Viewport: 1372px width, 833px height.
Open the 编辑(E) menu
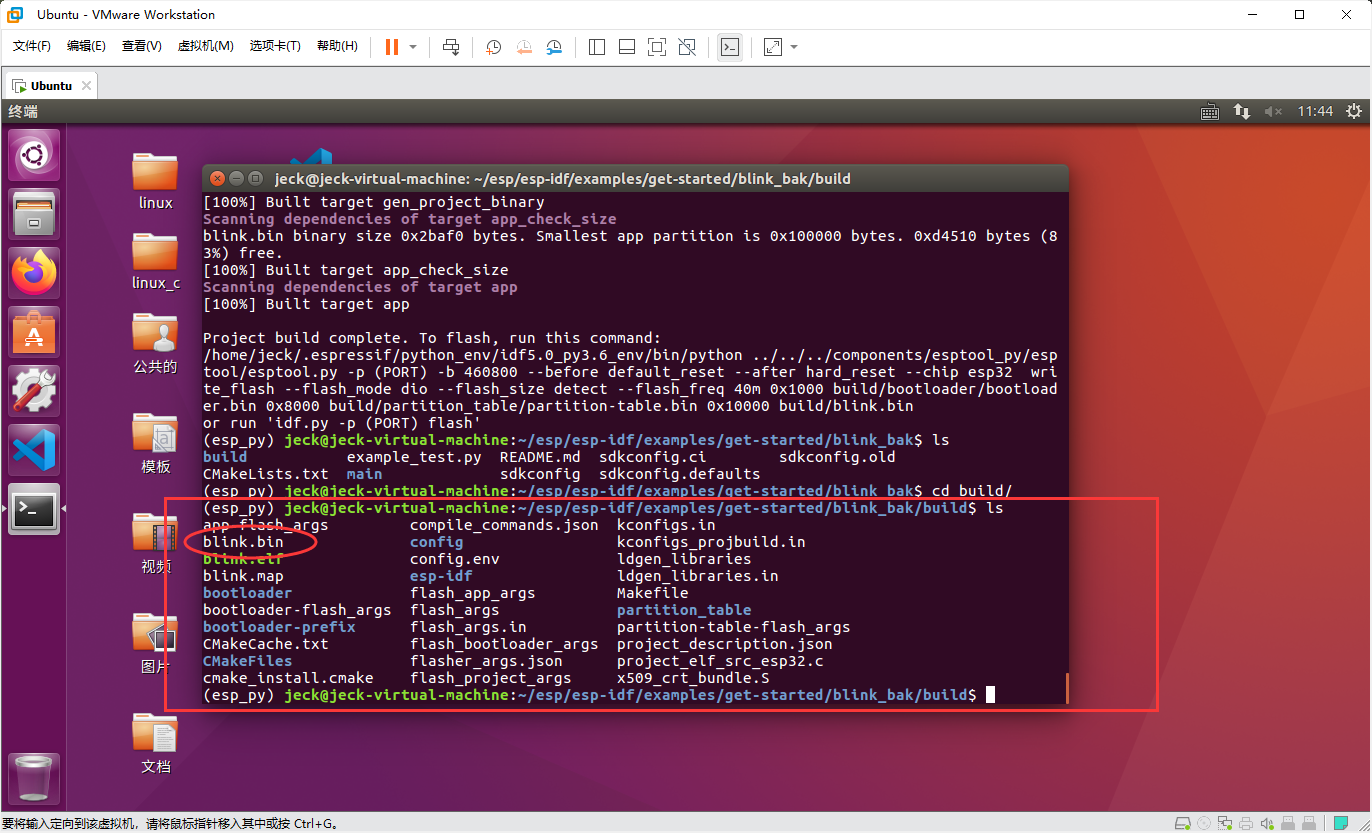point(86,46)
